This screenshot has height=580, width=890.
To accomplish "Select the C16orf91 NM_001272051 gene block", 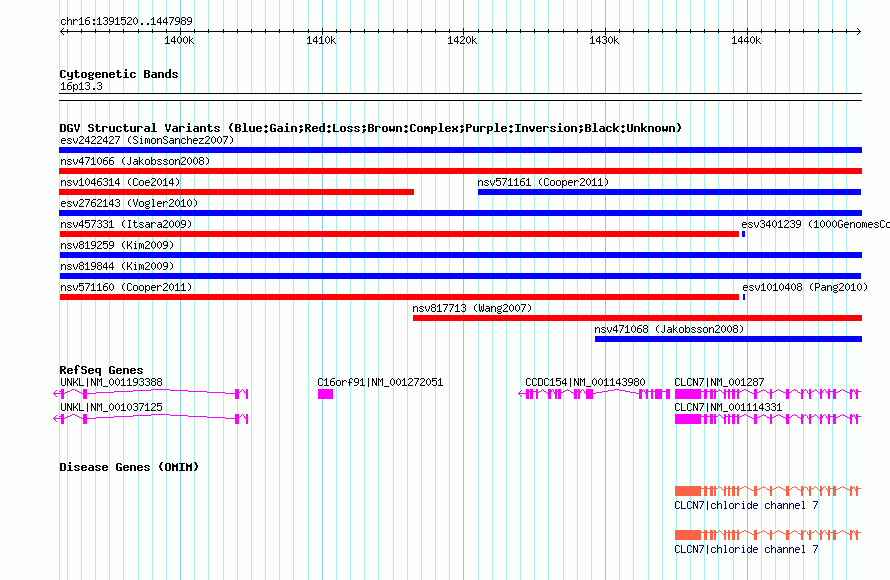I will (x=325, y=394).
